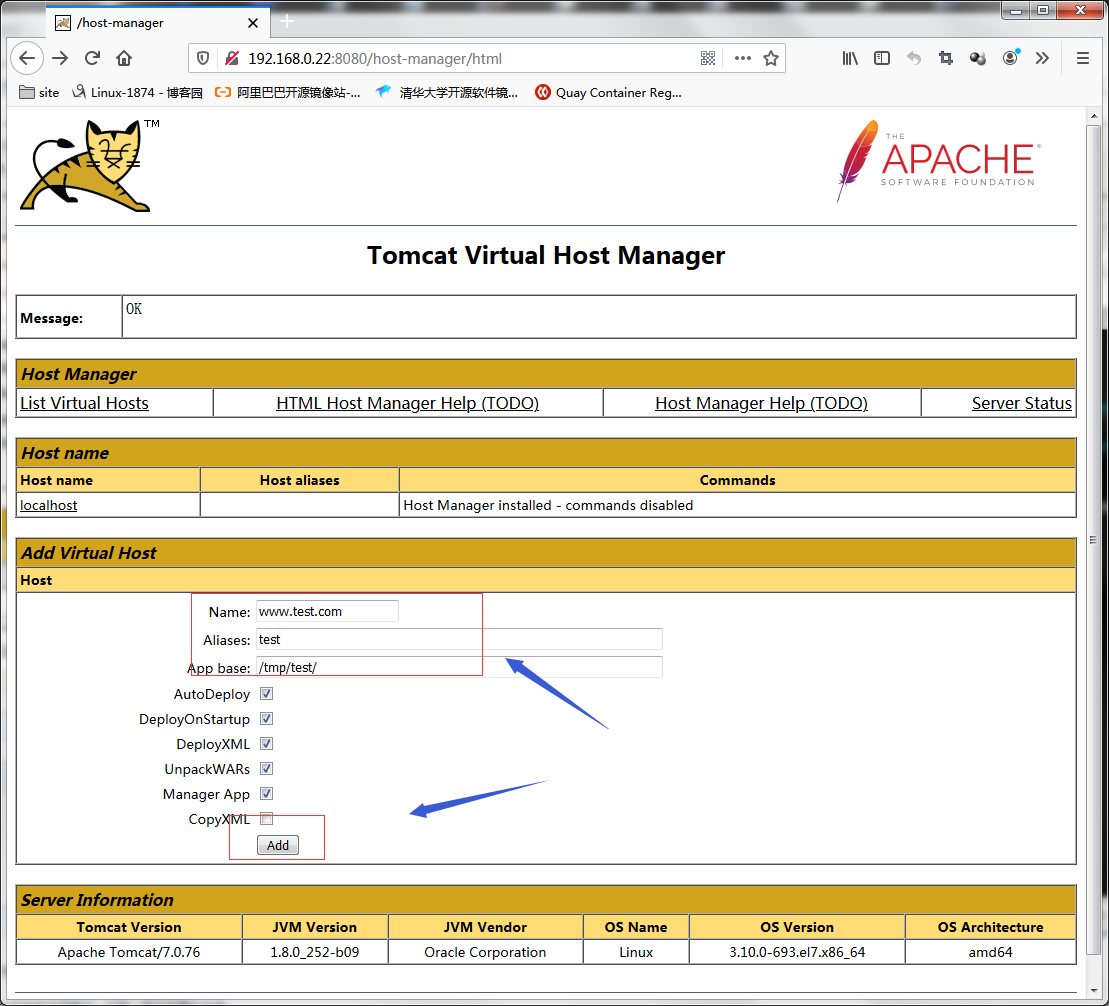Go forward with the arrow button

click(x=60, y=58)
